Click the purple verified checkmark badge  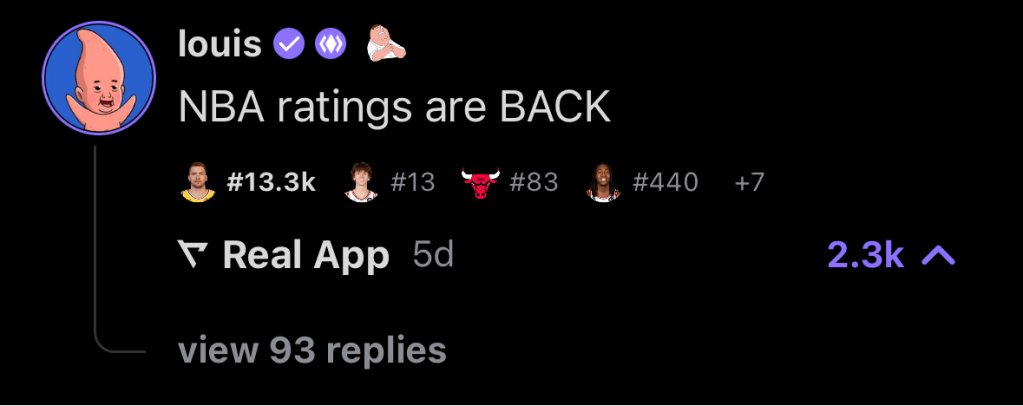pyautogui.click(x=288, y=45)
